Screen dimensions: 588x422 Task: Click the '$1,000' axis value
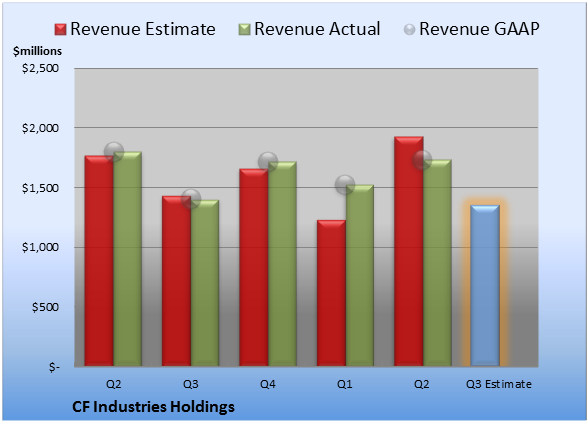[x=40, y=248]
